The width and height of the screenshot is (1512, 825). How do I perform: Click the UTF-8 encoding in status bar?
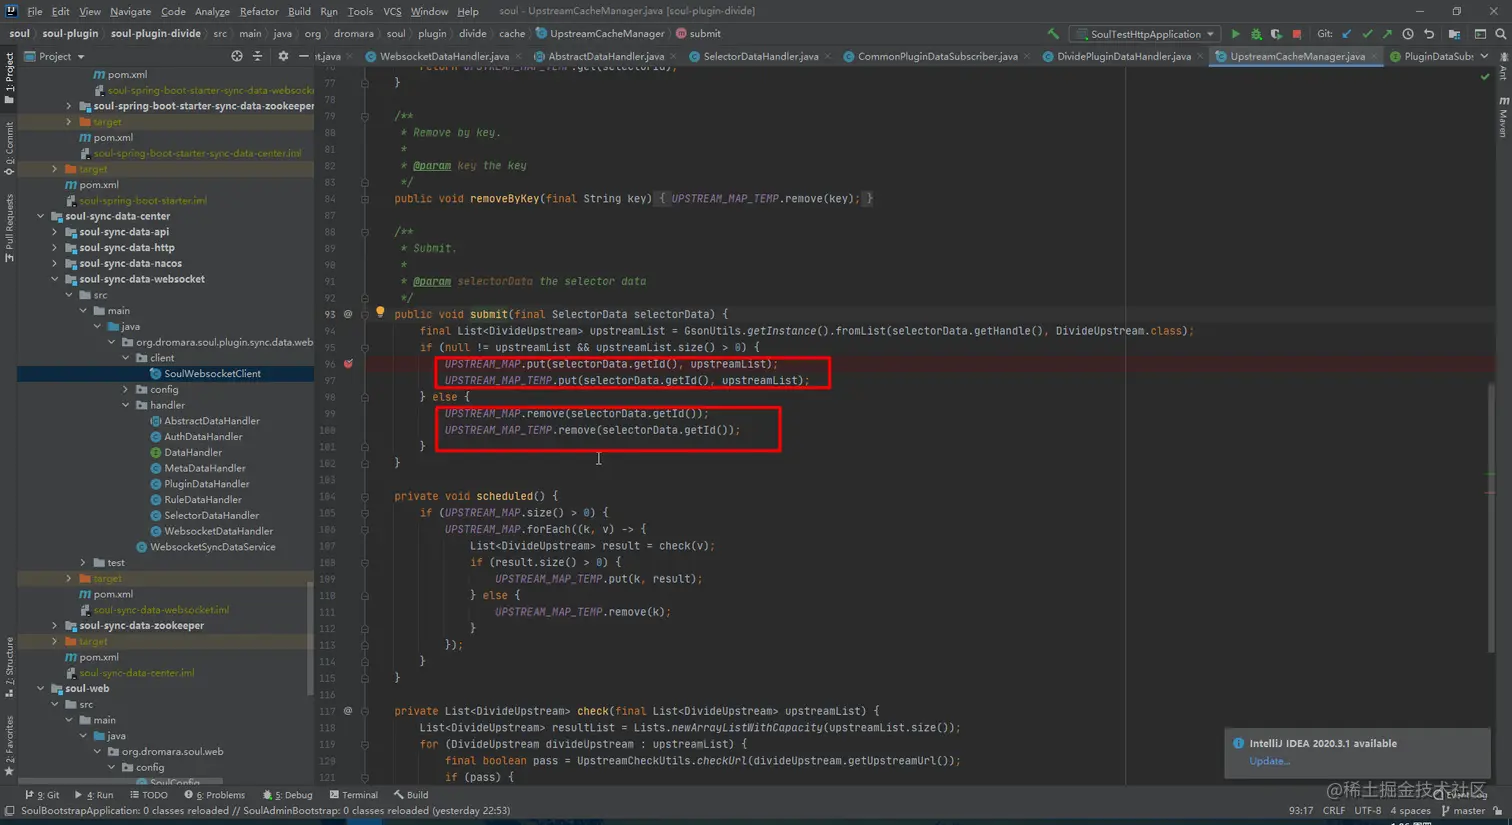(1367, 811)
